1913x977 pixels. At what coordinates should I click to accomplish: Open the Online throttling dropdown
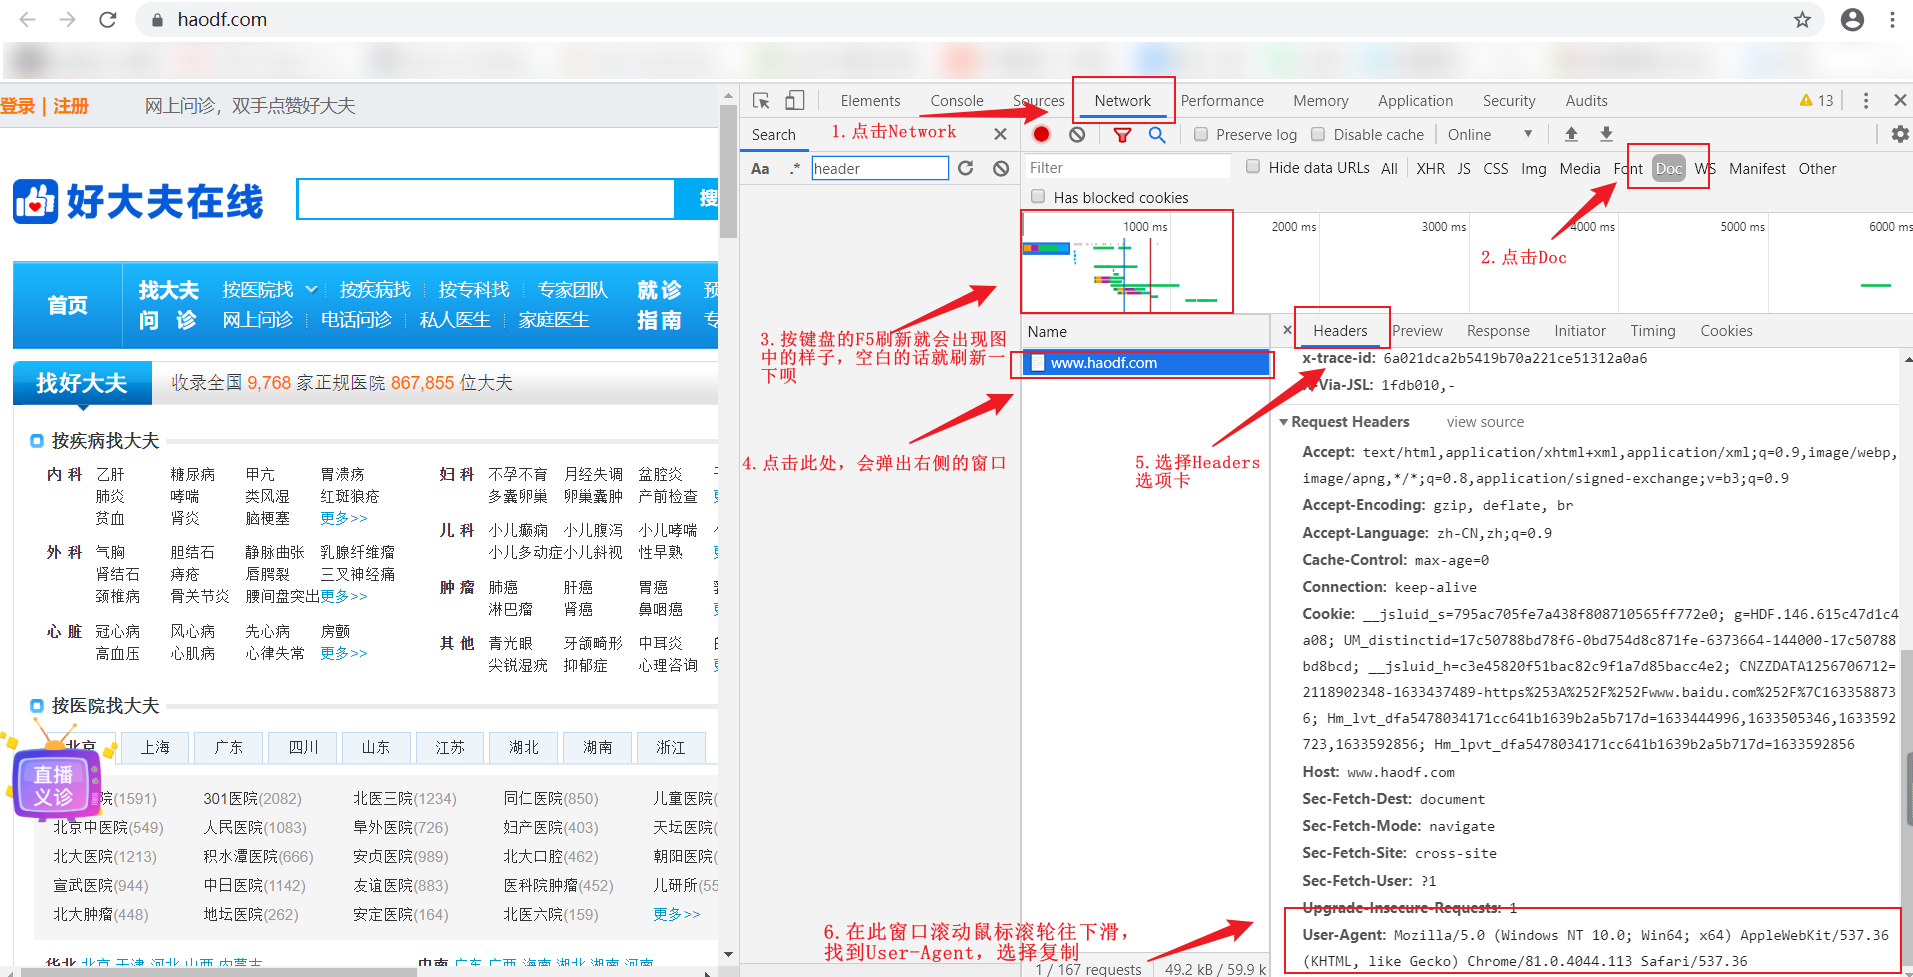1490,134
